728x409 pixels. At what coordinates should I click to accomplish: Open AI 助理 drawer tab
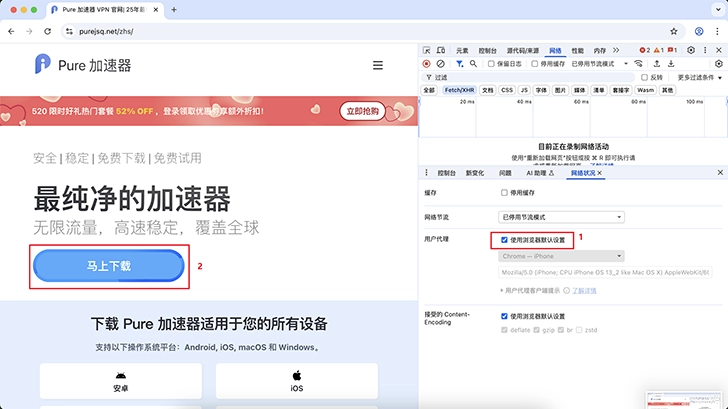(x=540, y=173)
